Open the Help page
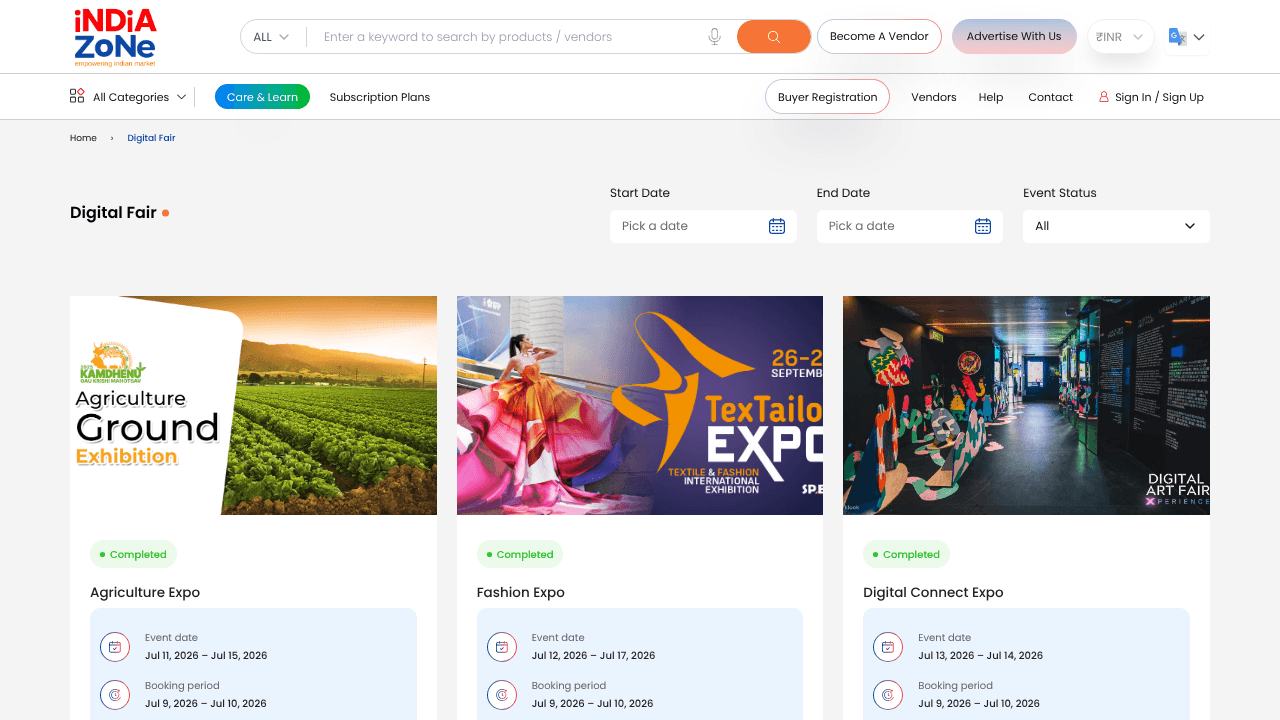This screenshot has width=1280, height=720. [991, 97]
